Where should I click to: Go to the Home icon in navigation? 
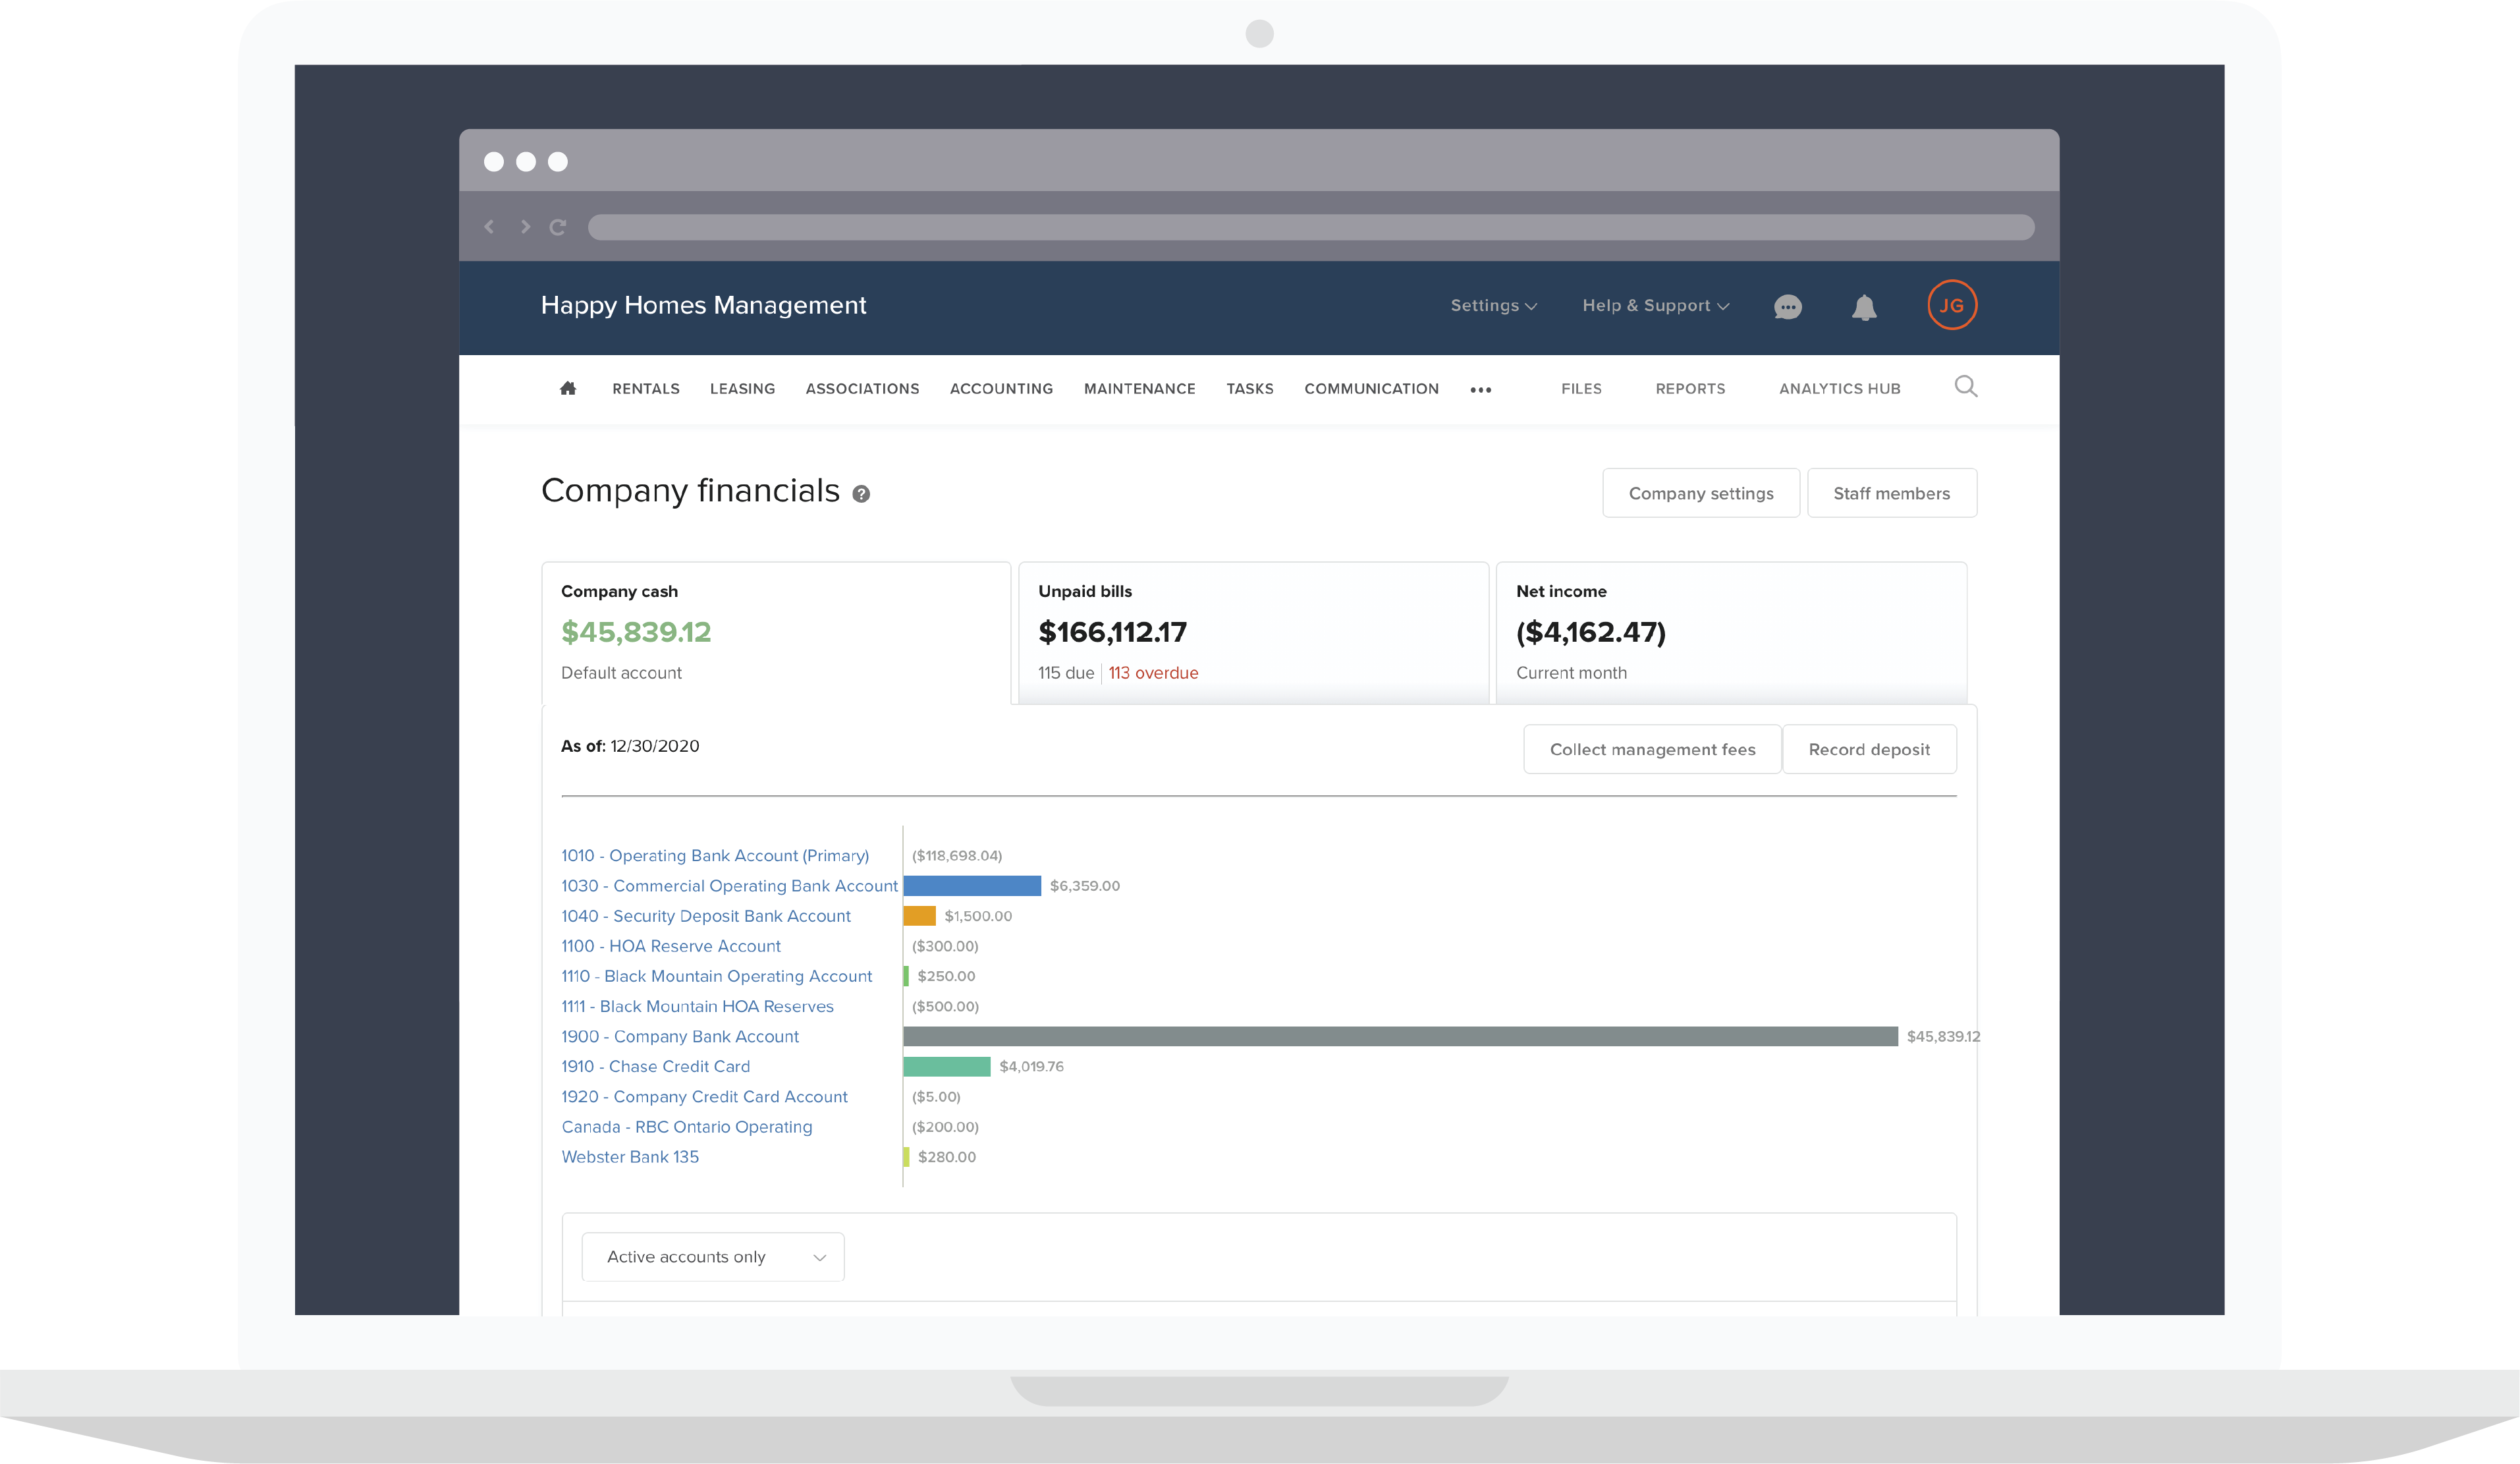568,388
